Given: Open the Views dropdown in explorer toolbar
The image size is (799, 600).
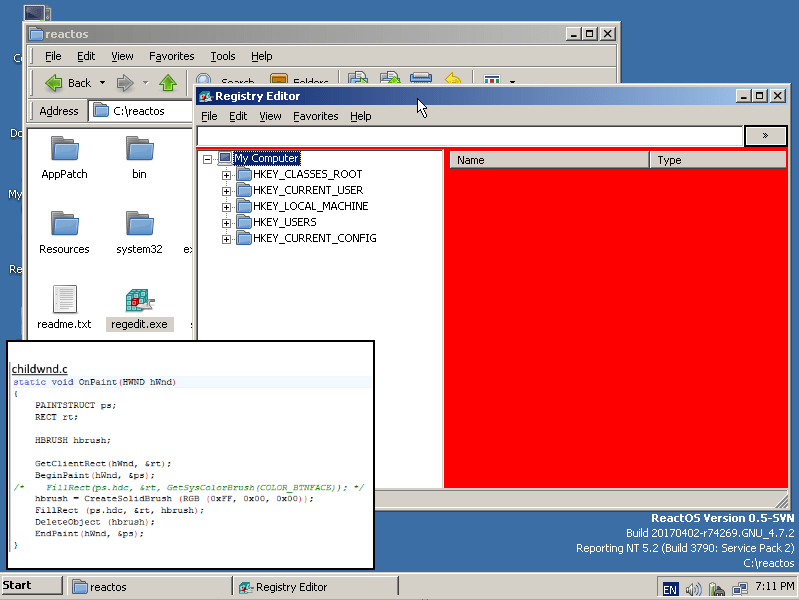Looking at the screenshot, I should click(x=512, y=82).
